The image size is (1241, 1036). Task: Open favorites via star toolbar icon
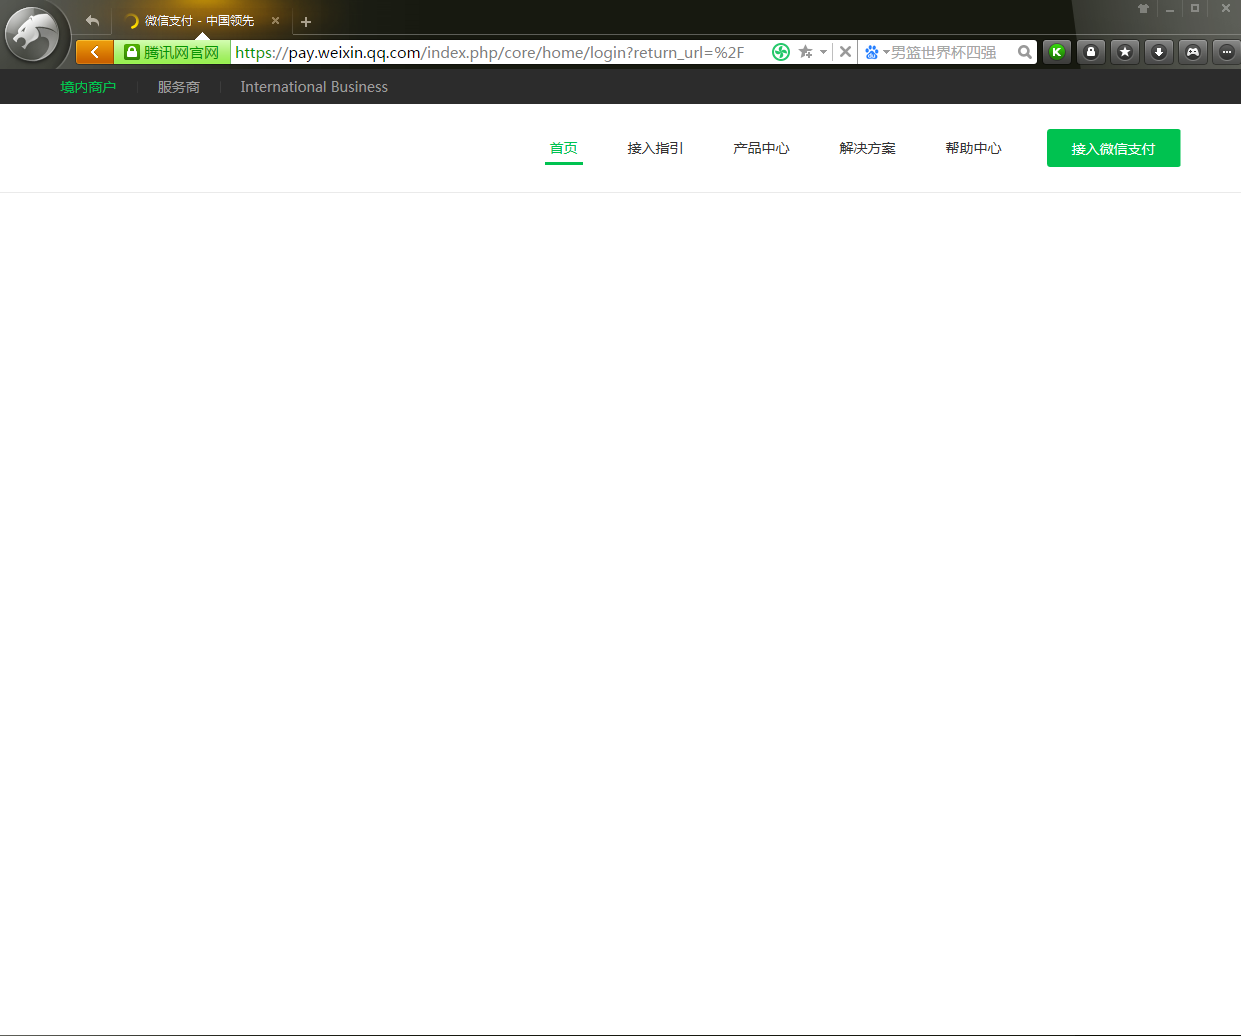[x=1125, y=52]
